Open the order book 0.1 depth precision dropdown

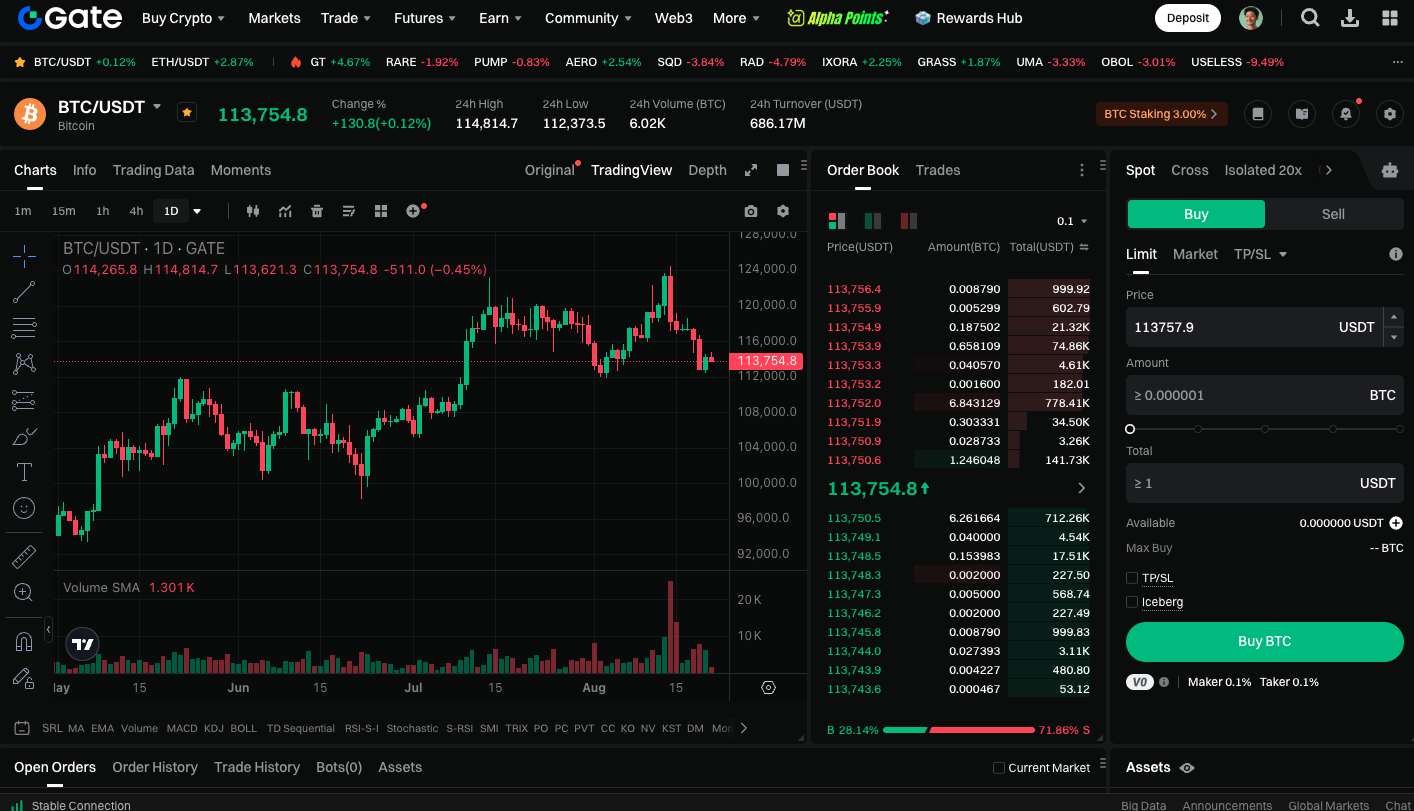[1072, 221]
